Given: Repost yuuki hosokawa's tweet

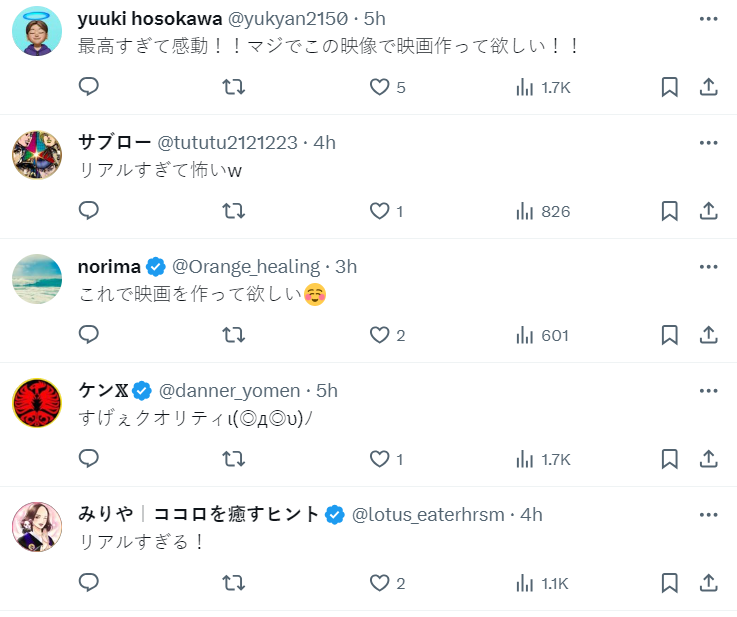Looking at the screenshot, I should coord(233,87).
